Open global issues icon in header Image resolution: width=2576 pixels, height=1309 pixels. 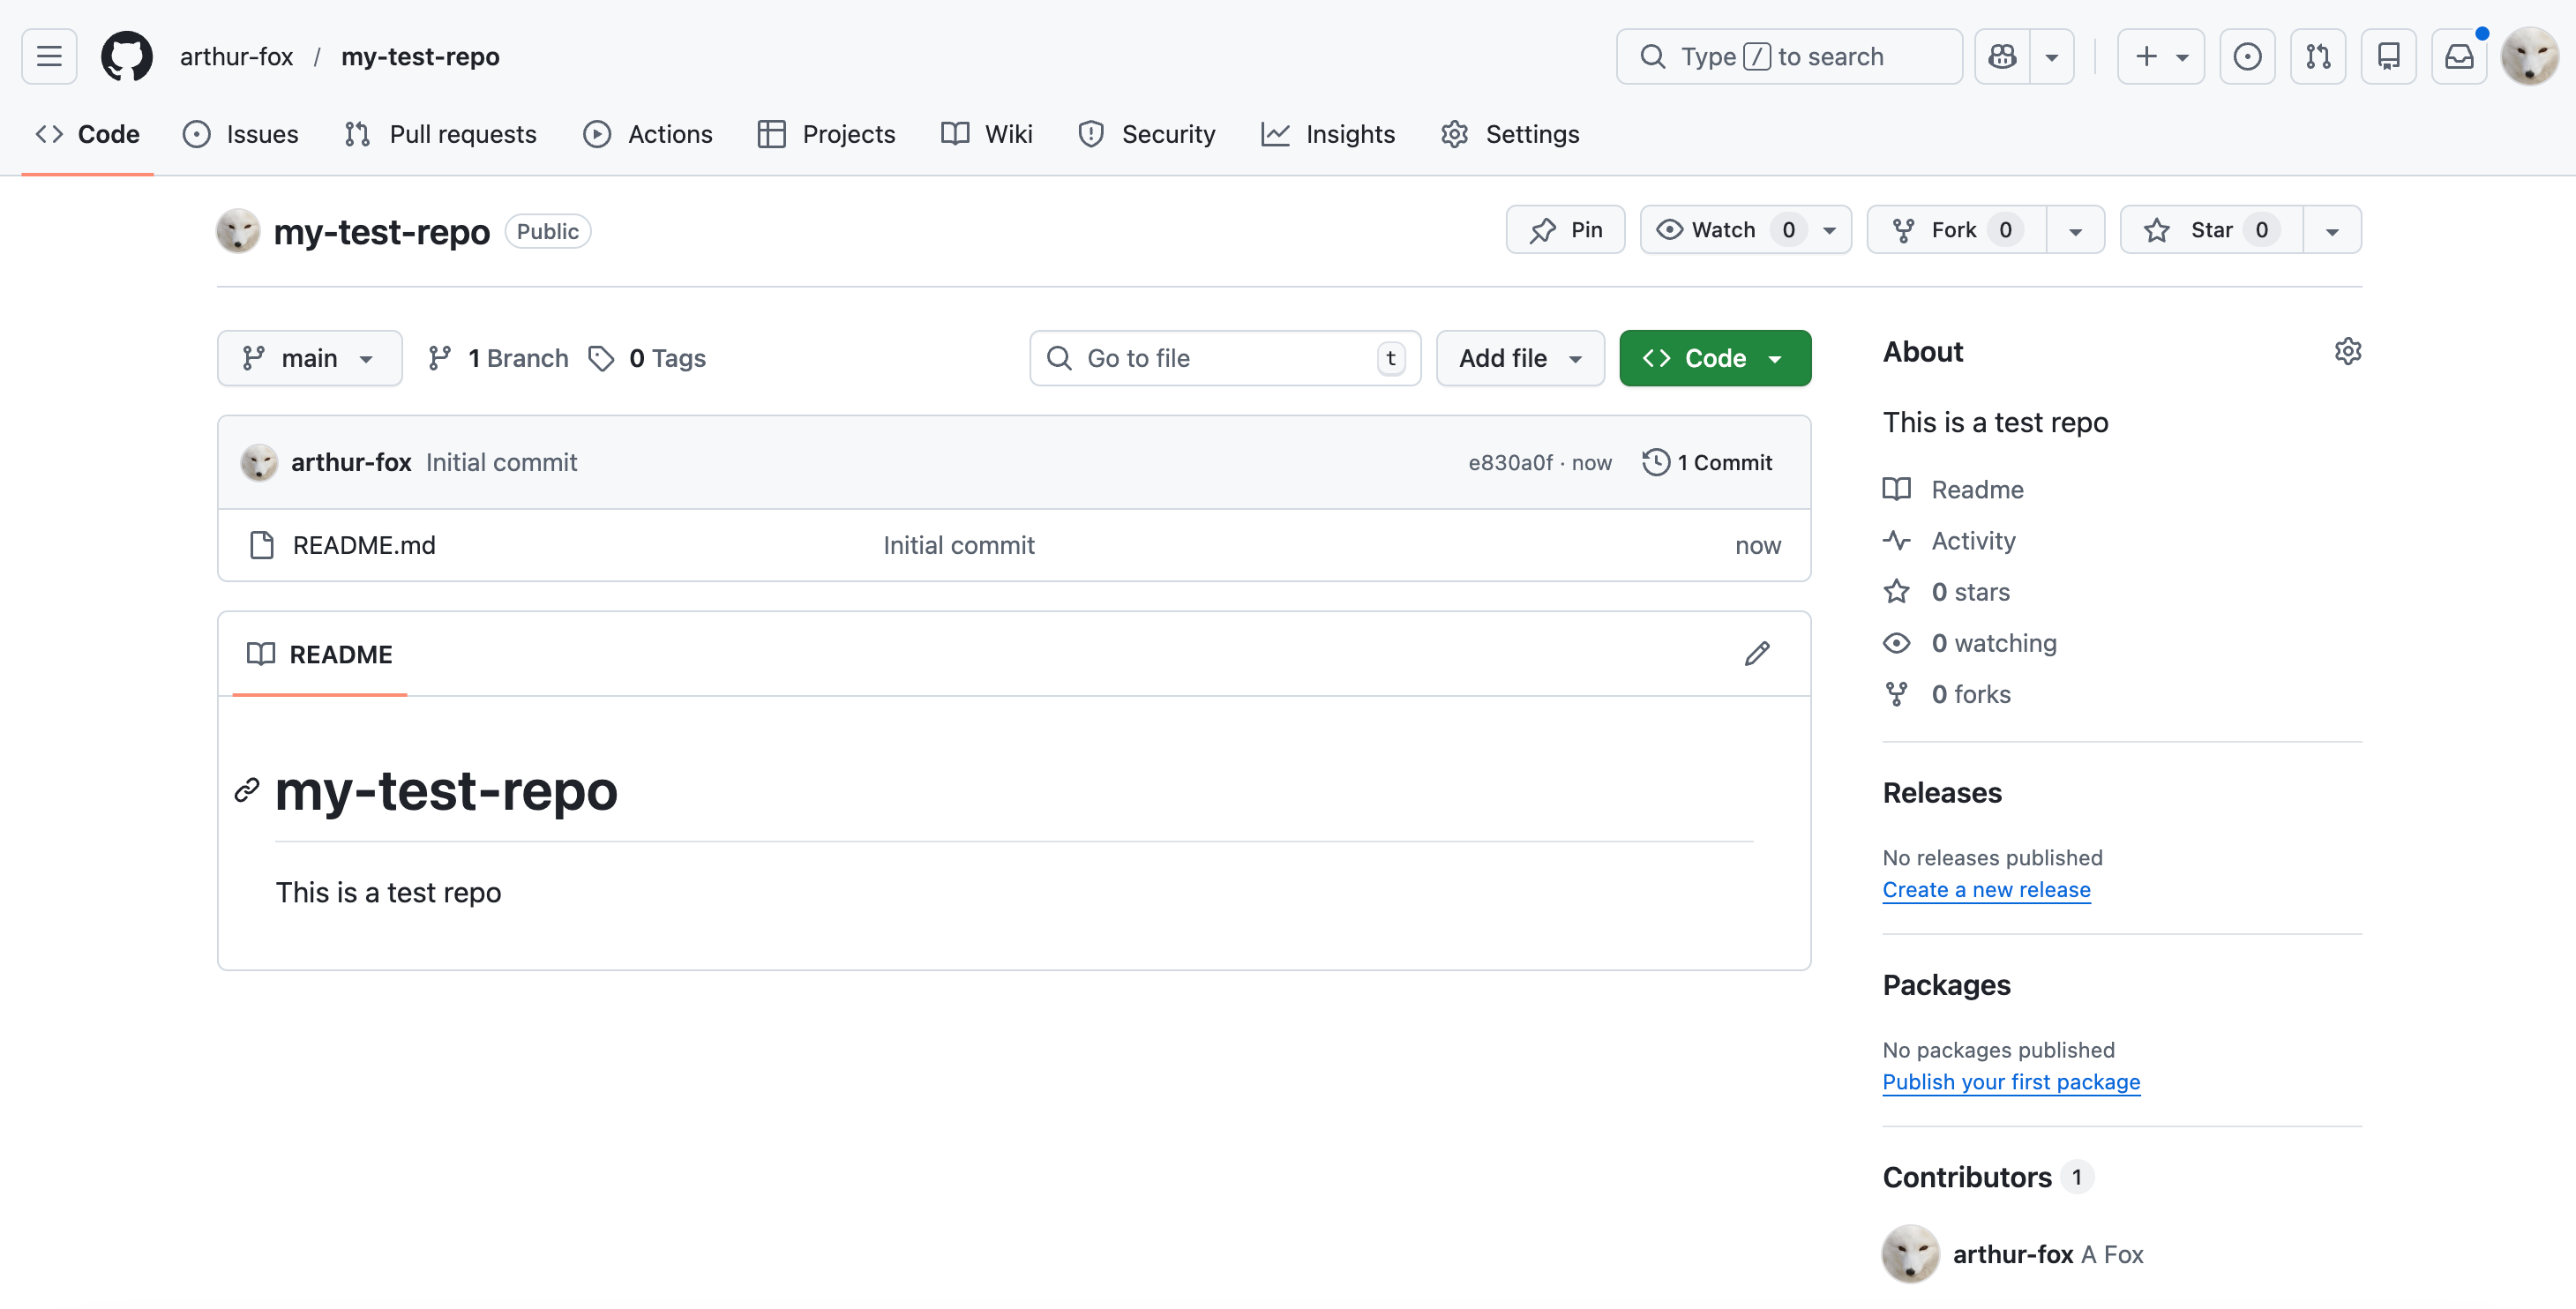pyautogui.click(x=2247, y=57)
